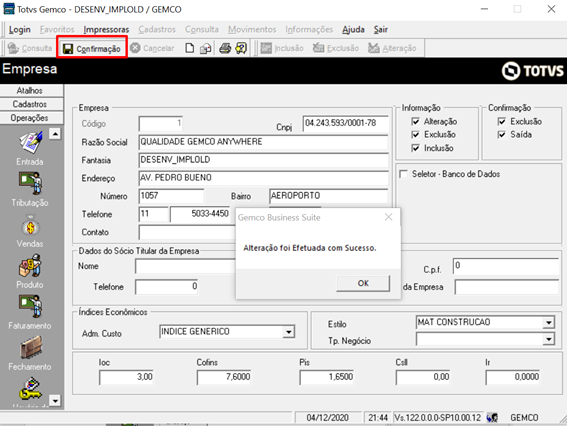Click the Número input field
The image size is (567, 426).
[x=171, y=196]
